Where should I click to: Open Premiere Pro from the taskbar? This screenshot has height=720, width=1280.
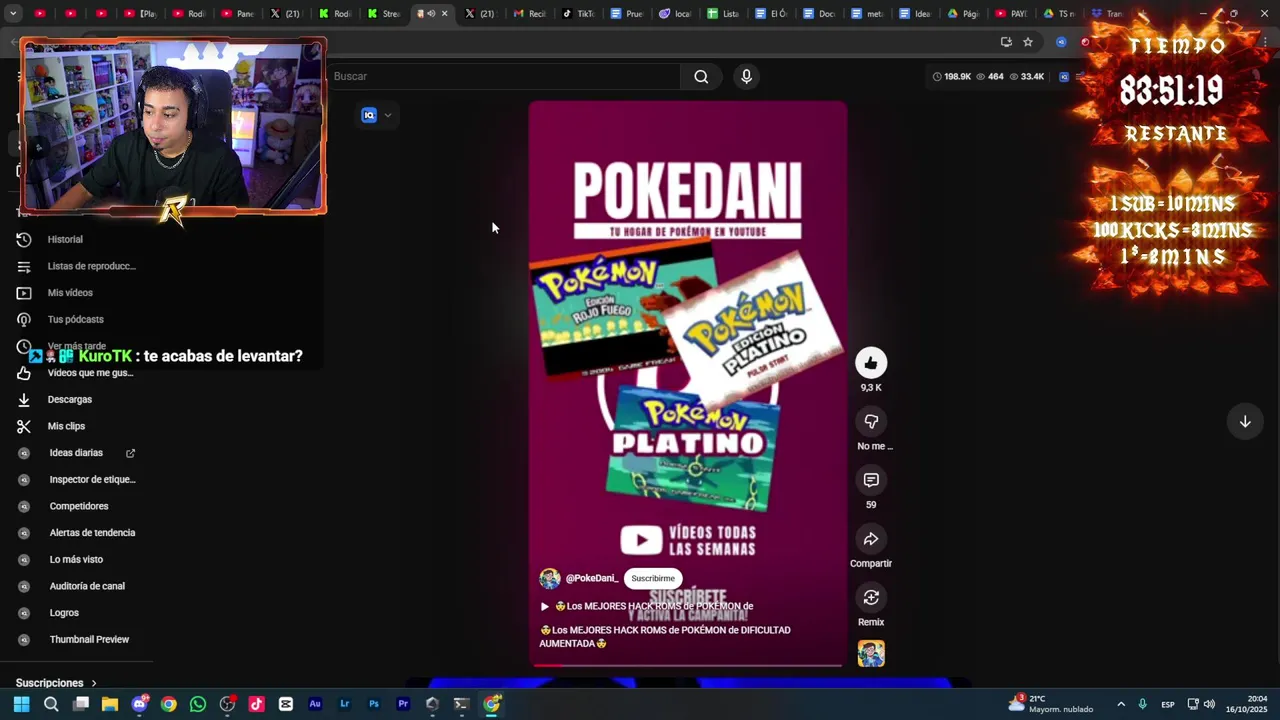(x=403, y=704)
